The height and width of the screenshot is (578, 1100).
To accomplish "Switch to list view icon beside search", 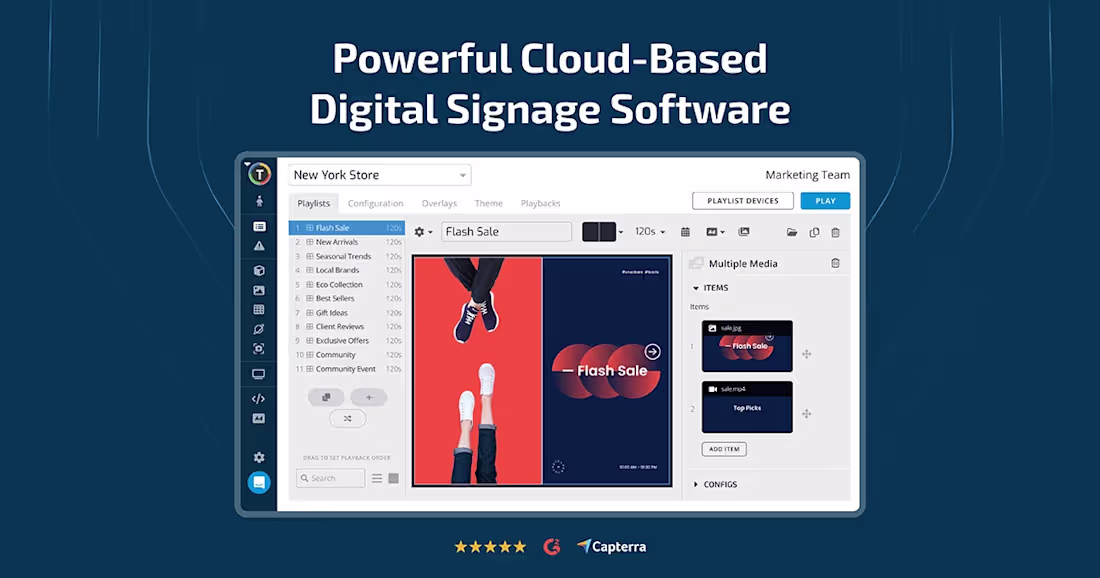I will 377,478.
